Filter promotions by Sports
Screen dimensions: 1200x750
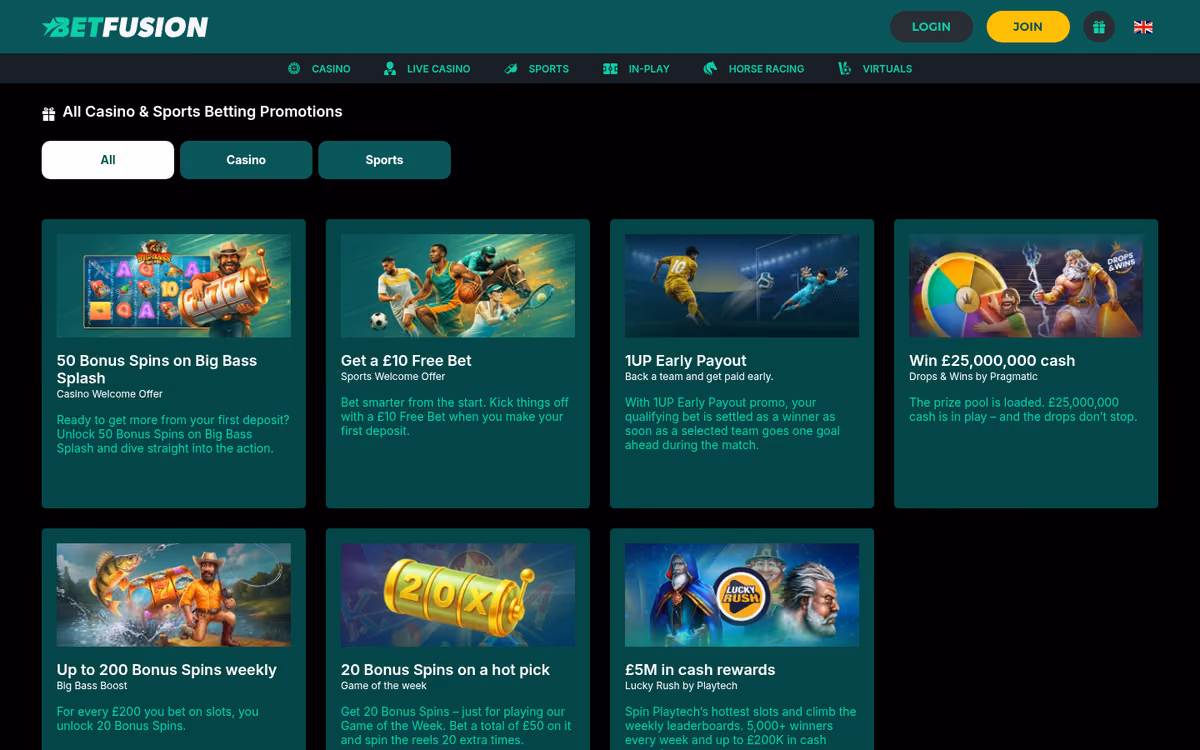tap(384, 160)
